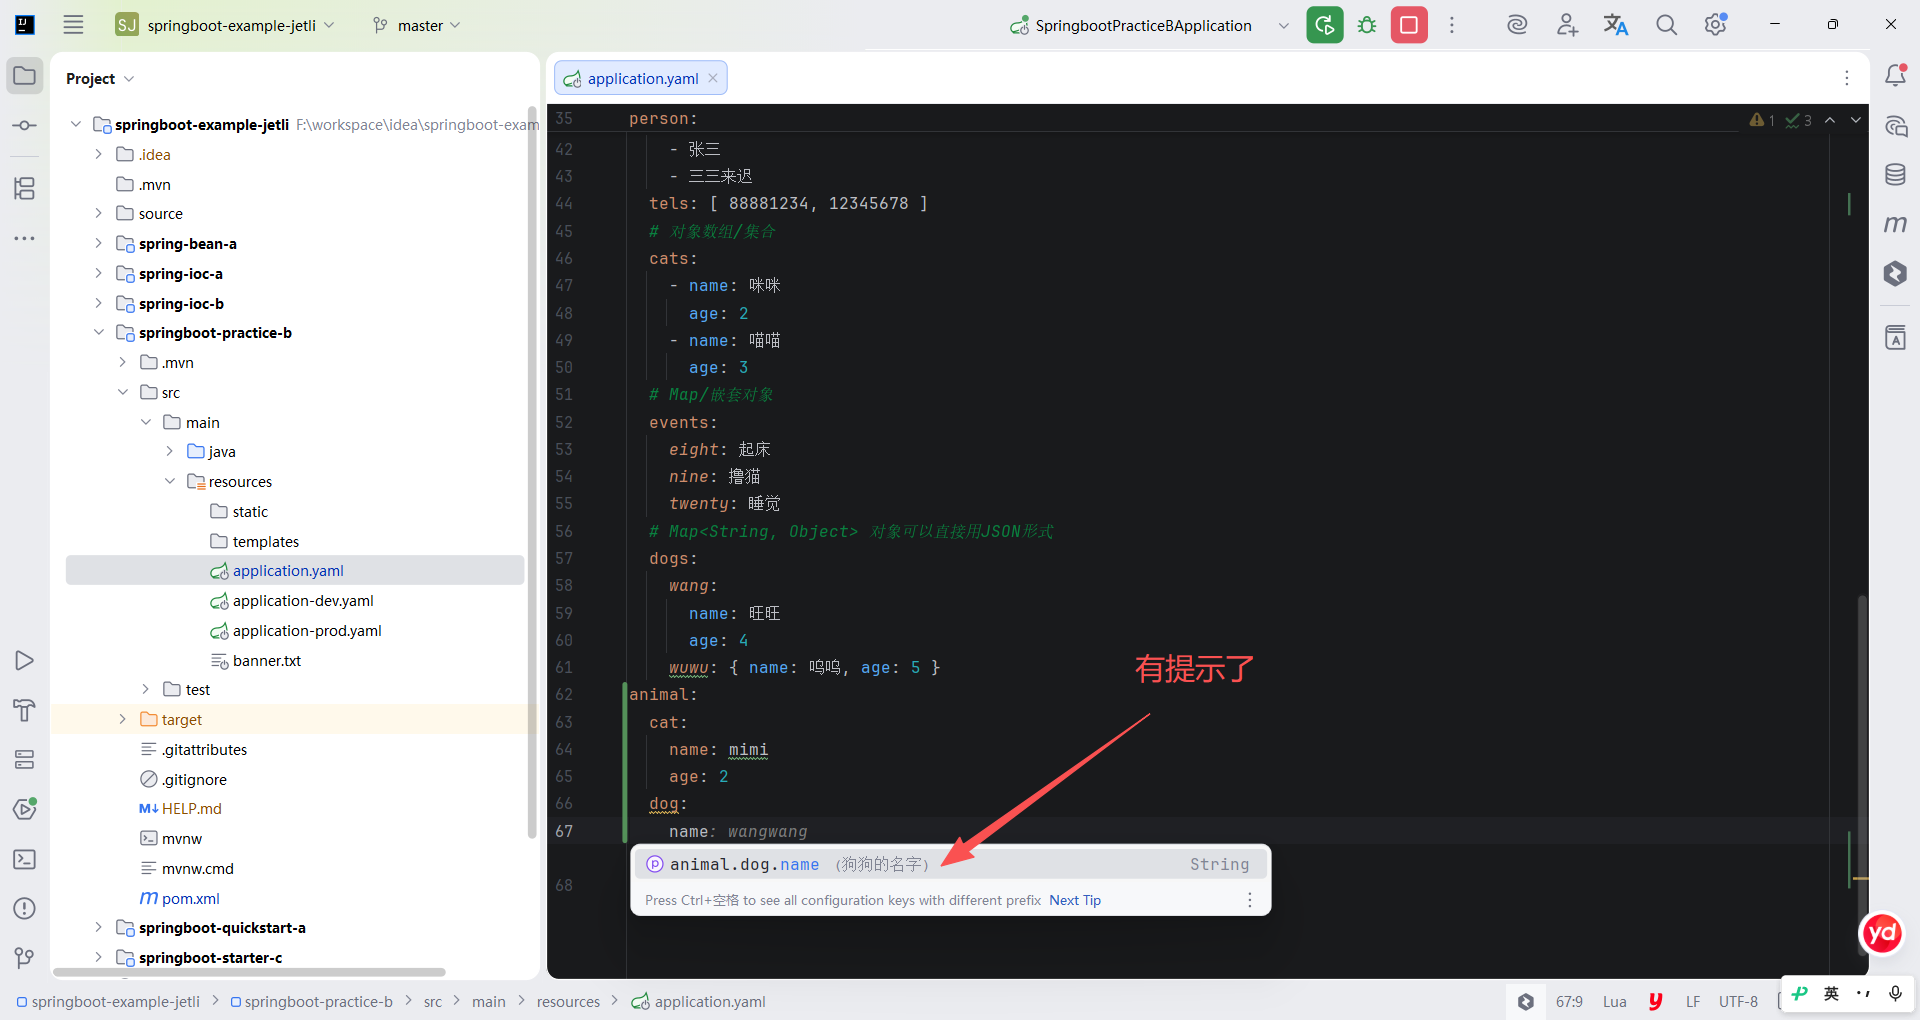This screenshot has width=1920, height=1020.
Task: Open the Commit tool window
Action: click(x=25, y=126)
